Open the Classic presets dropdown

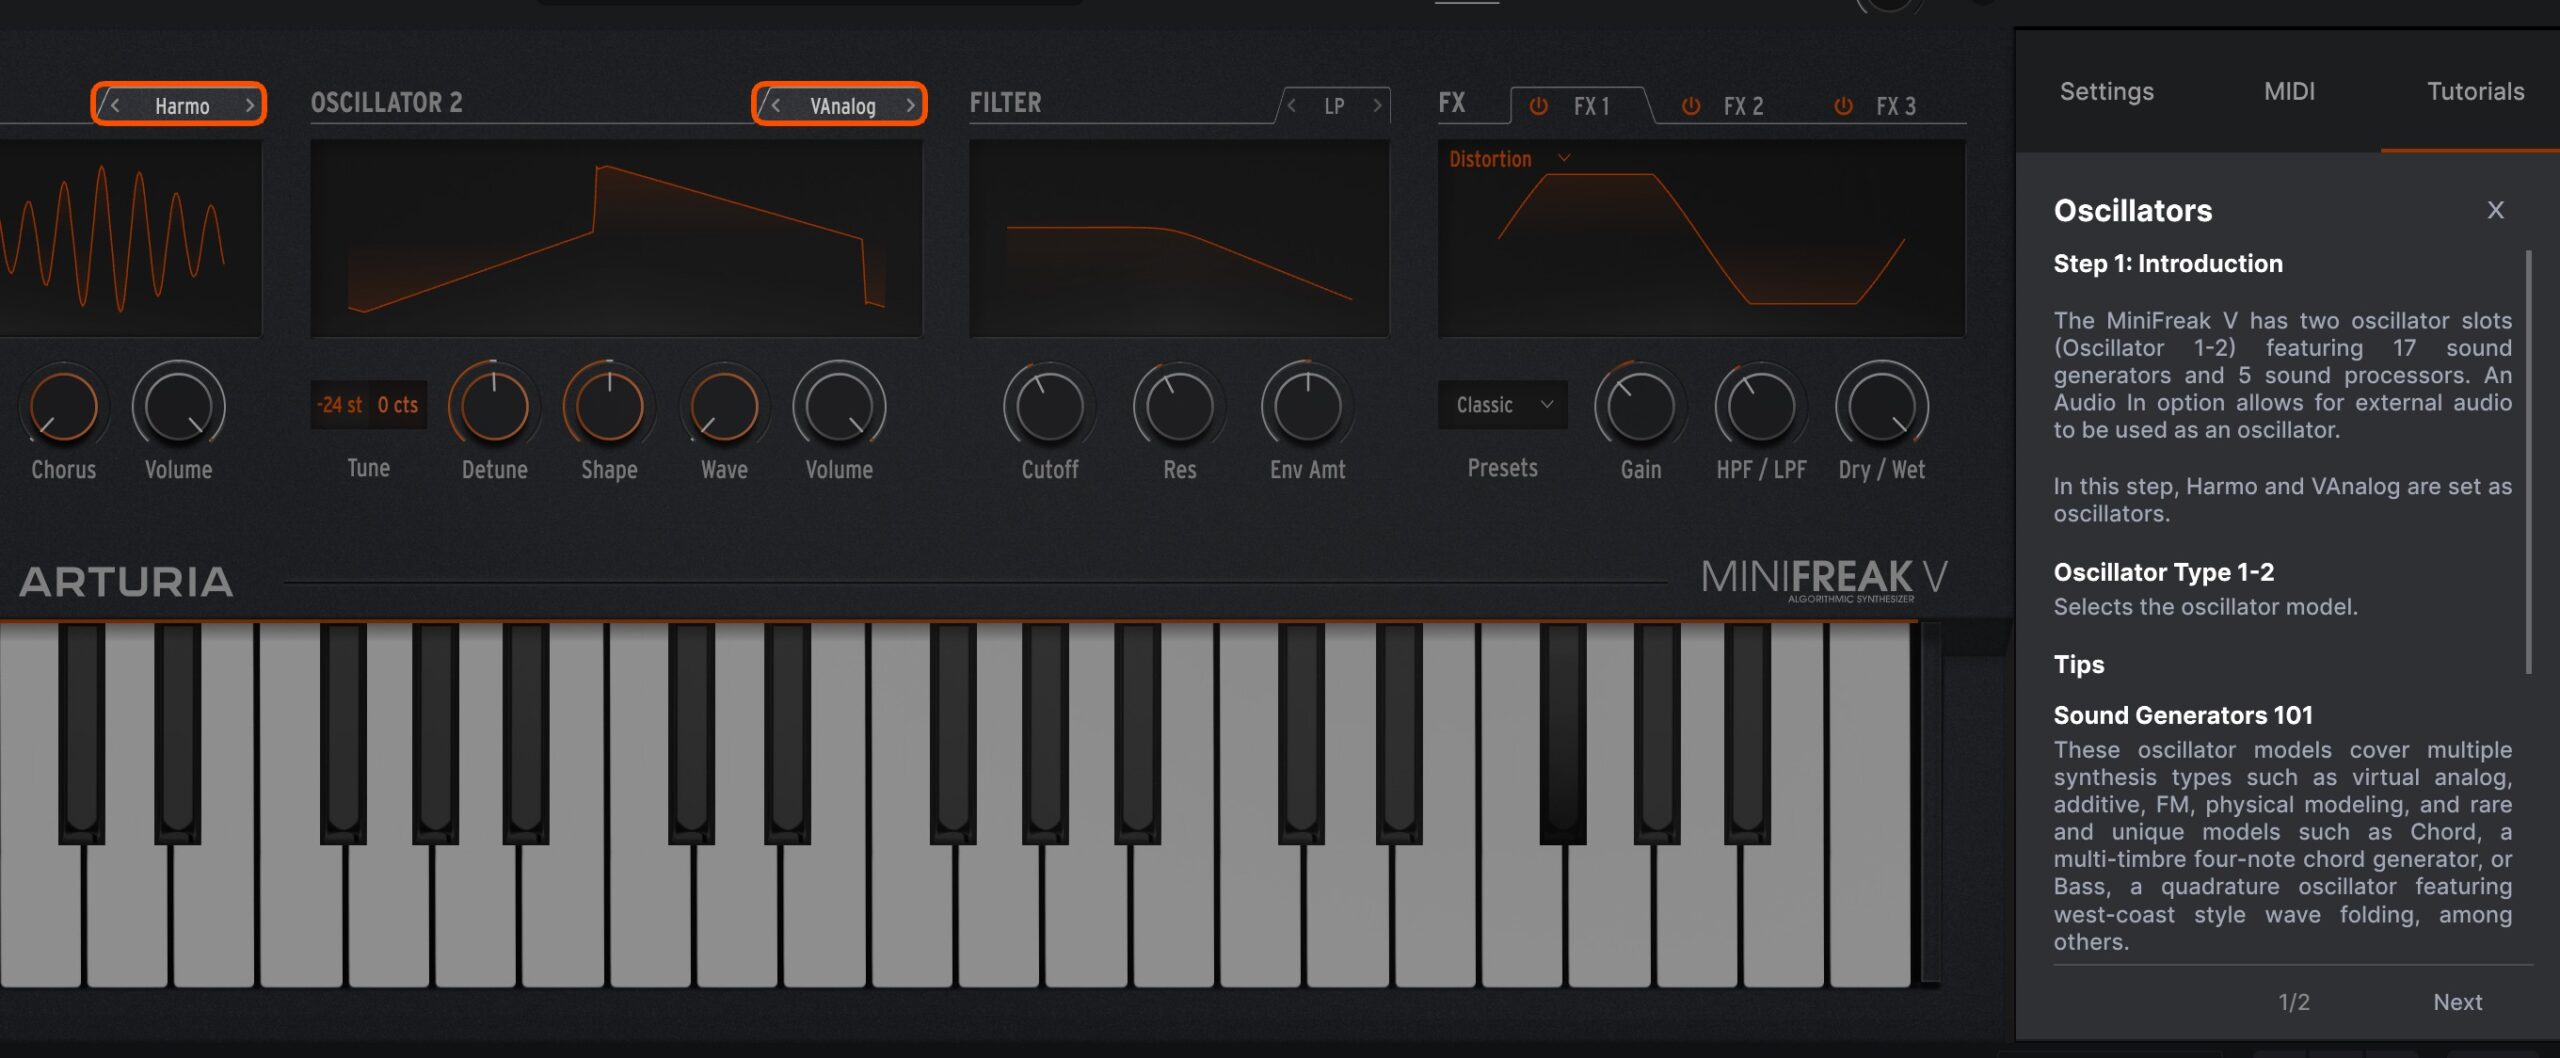(1502, 405)
